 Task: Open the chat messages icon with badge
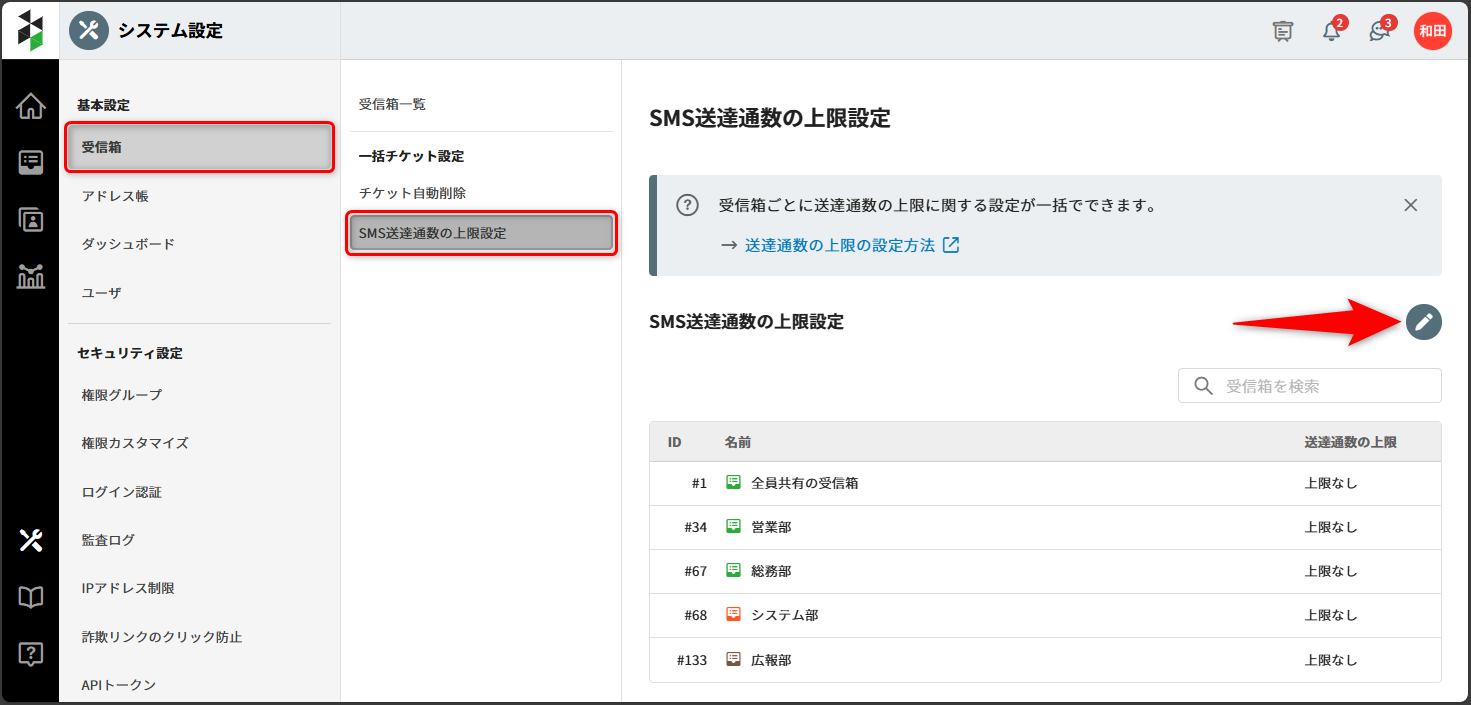pyautogui.click(x=1379, y=31)
